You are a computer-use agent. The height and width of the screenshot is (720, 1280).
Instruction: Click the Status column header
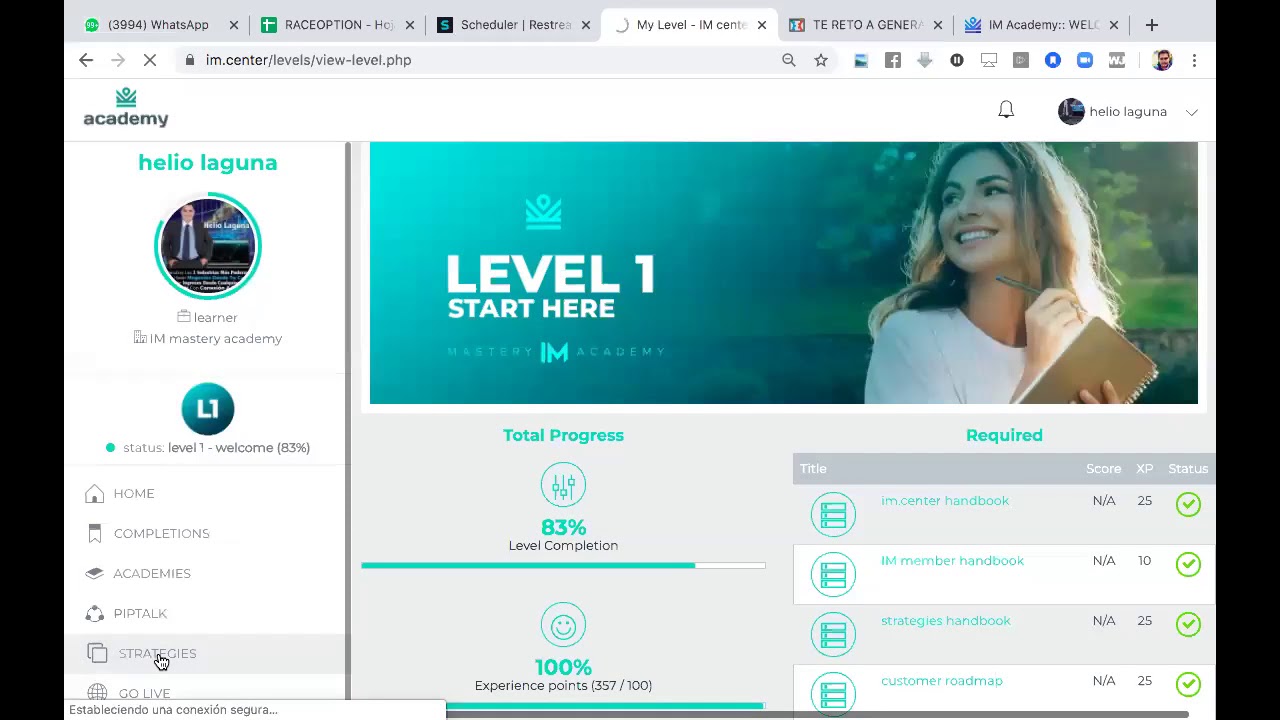[x=1188, y=469]
